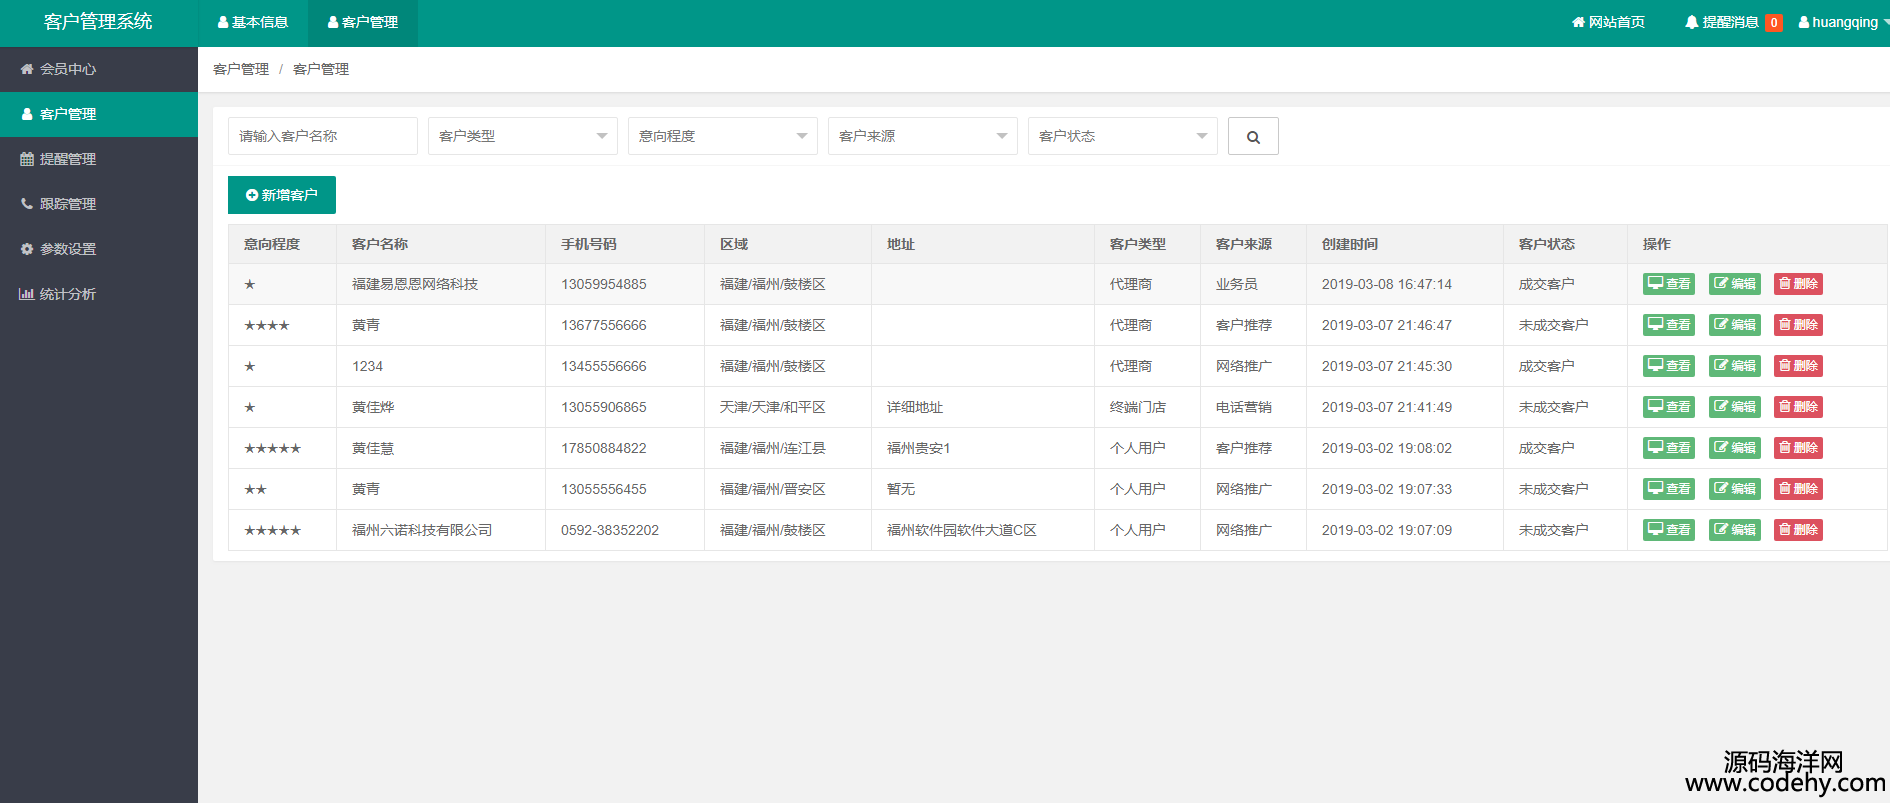Expand the 客户状态 dropdown
The image size is (1890, 803).
(1123, 136)
